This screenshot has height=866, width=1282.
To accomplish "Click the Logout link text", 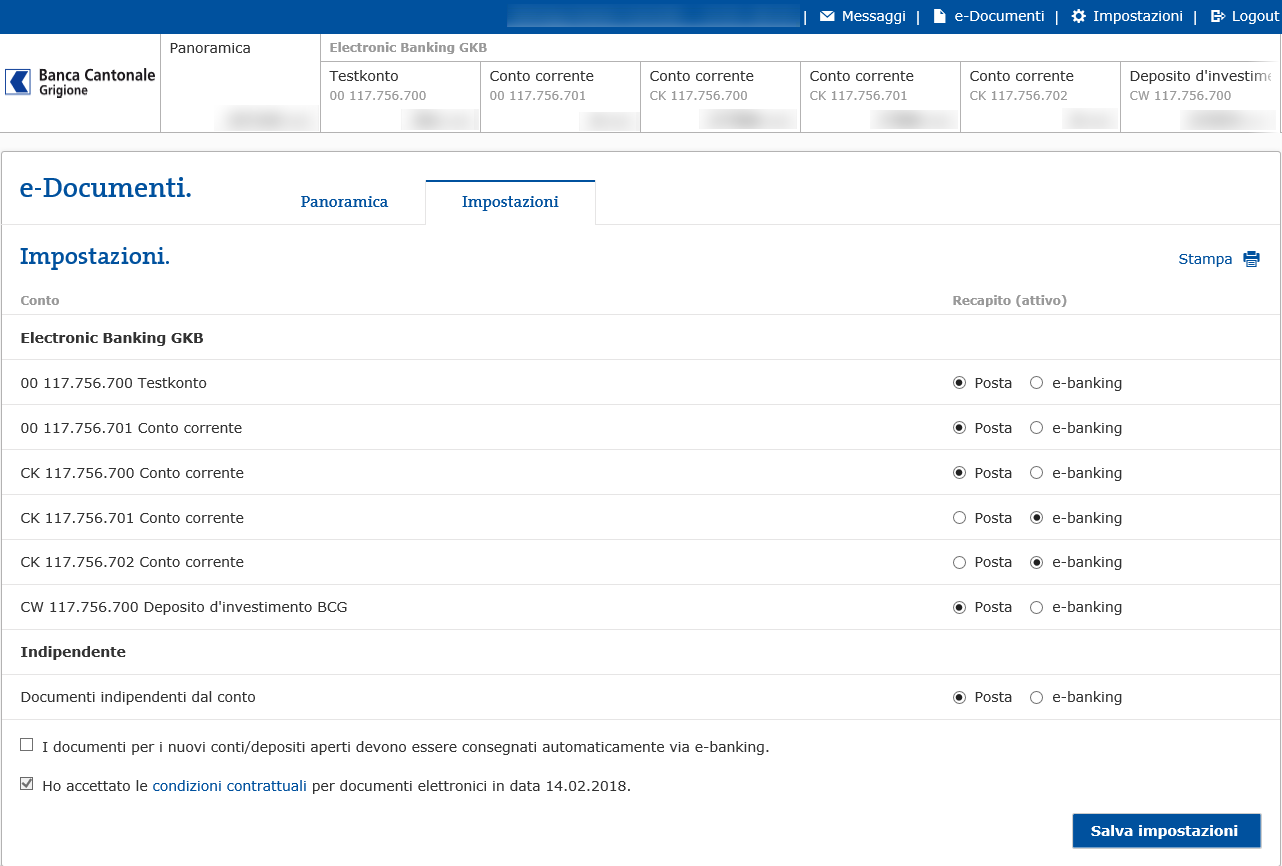I will pyautogui.click(x=1255, y=16).
